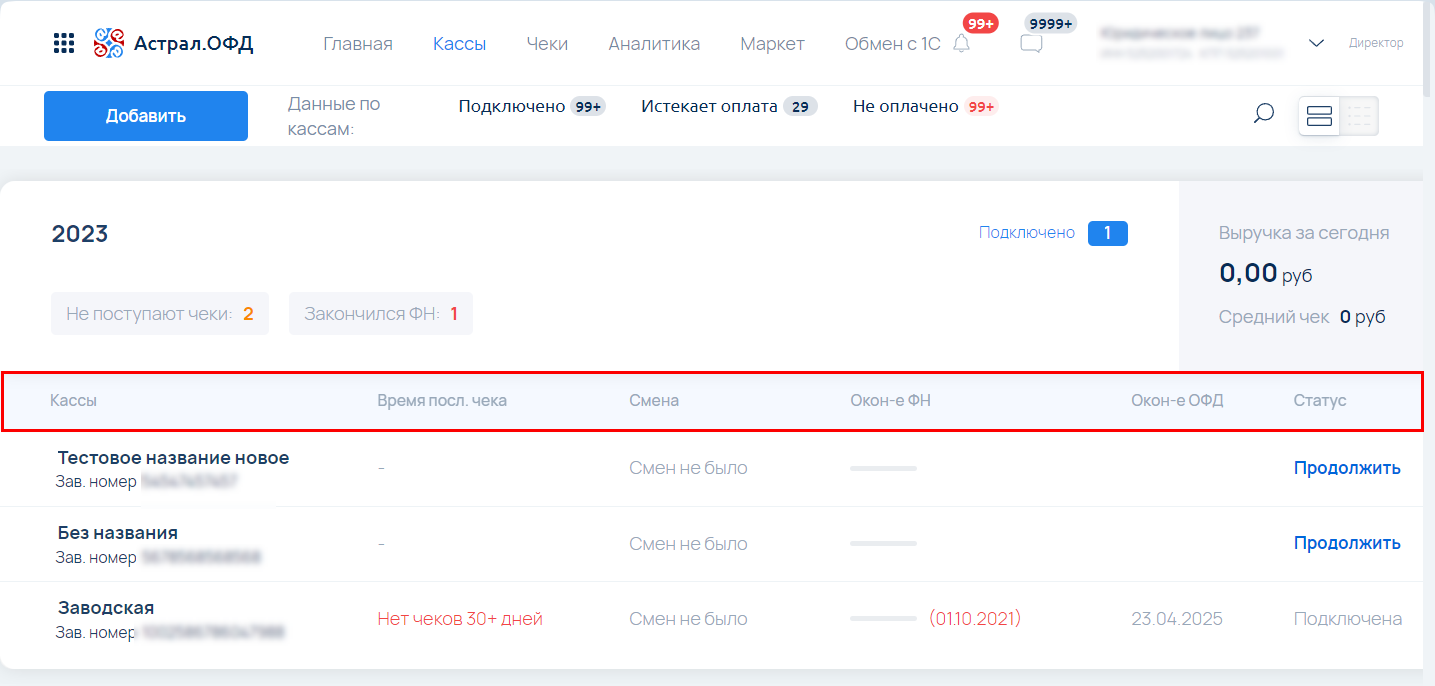1435x686 pixels.
Task: Open the apps grid menu icon
Action: pos(64,43)
